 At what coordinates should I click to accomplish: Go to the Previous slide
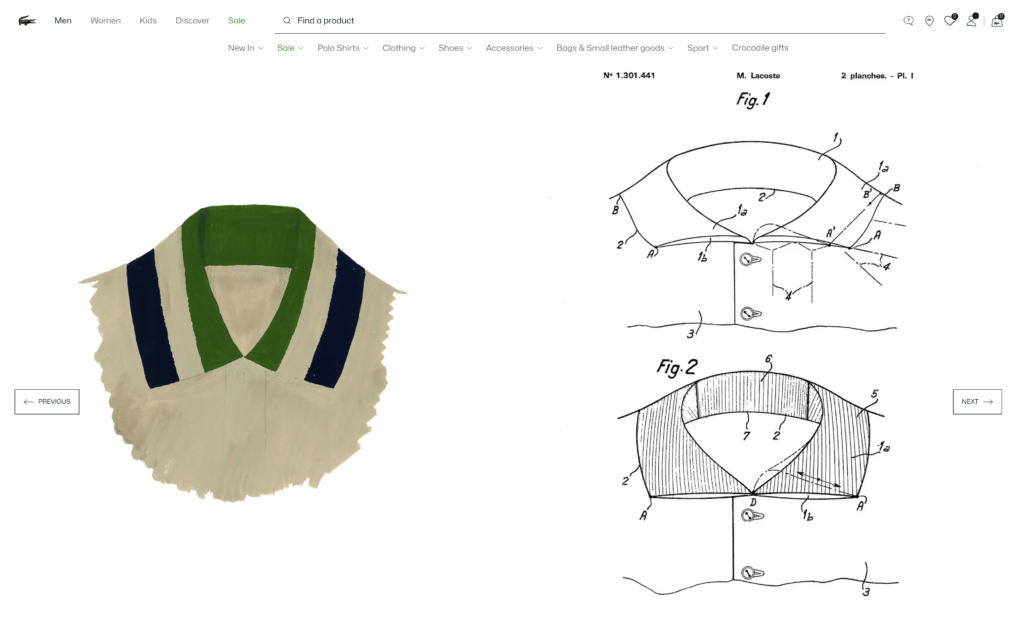[x=47, y=402]
